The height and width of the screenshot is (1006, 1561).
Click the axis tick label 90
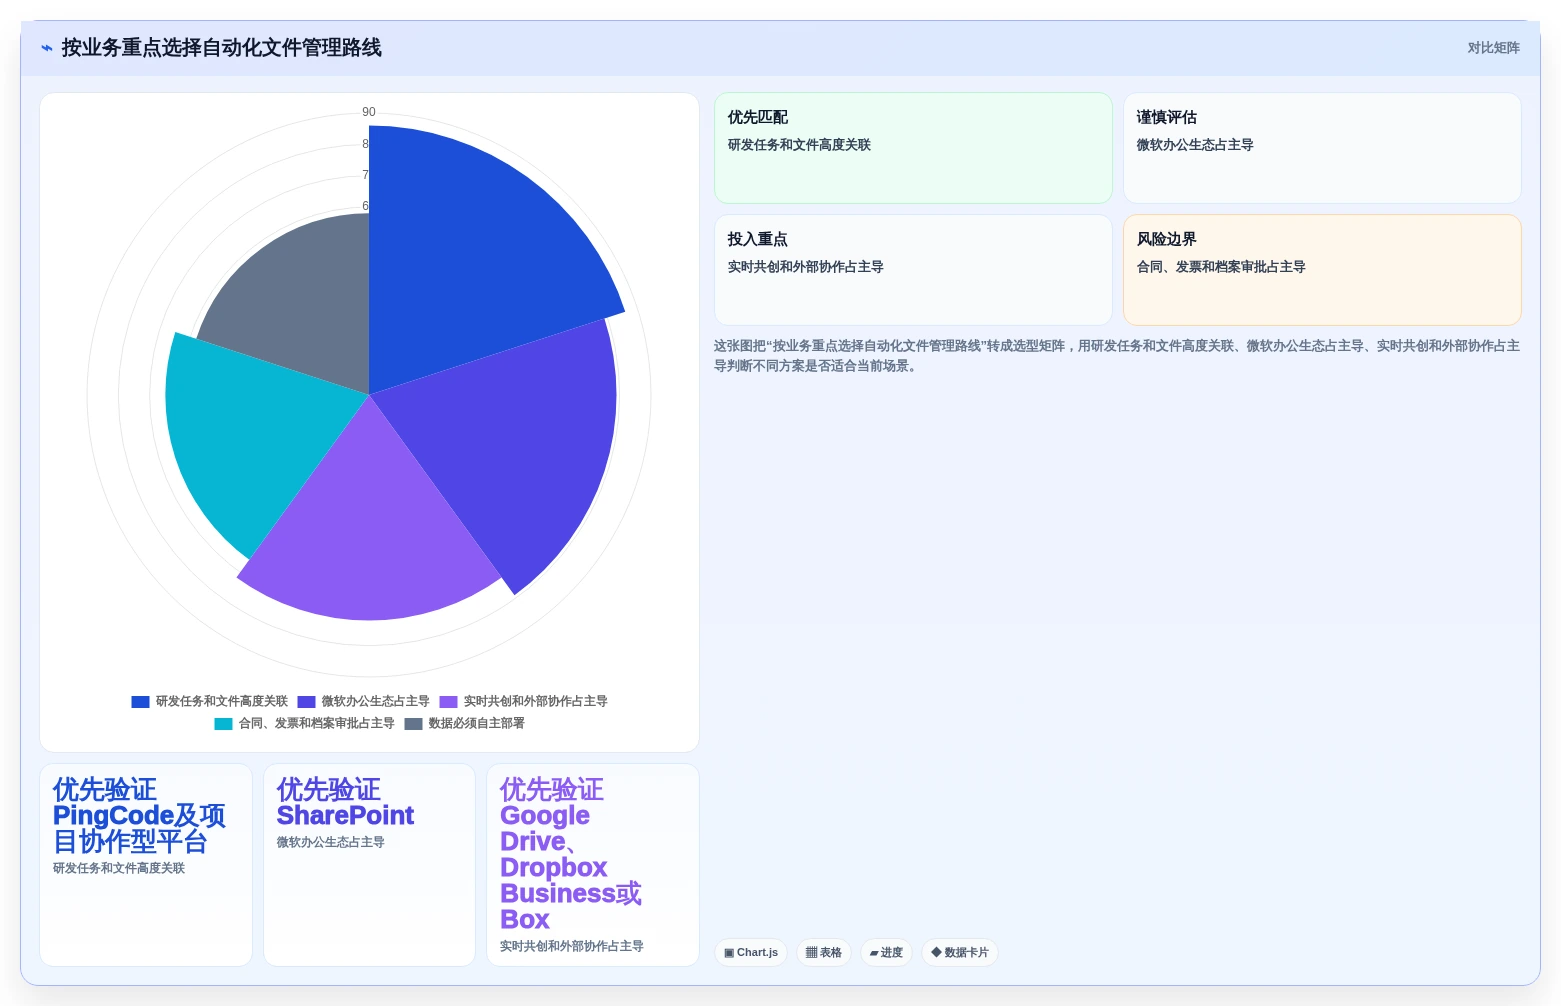point(369,112)
